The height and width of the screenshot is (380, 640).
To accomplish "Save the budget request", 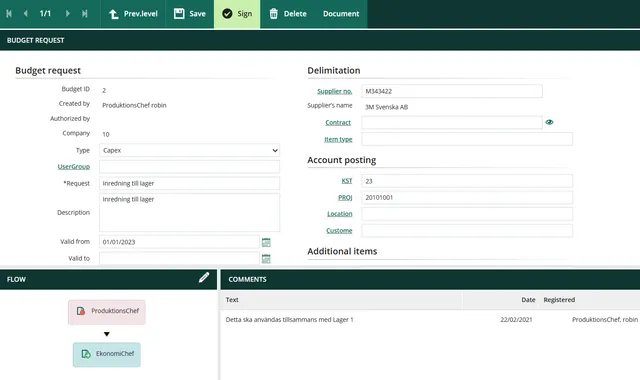I will pos(190,13).
